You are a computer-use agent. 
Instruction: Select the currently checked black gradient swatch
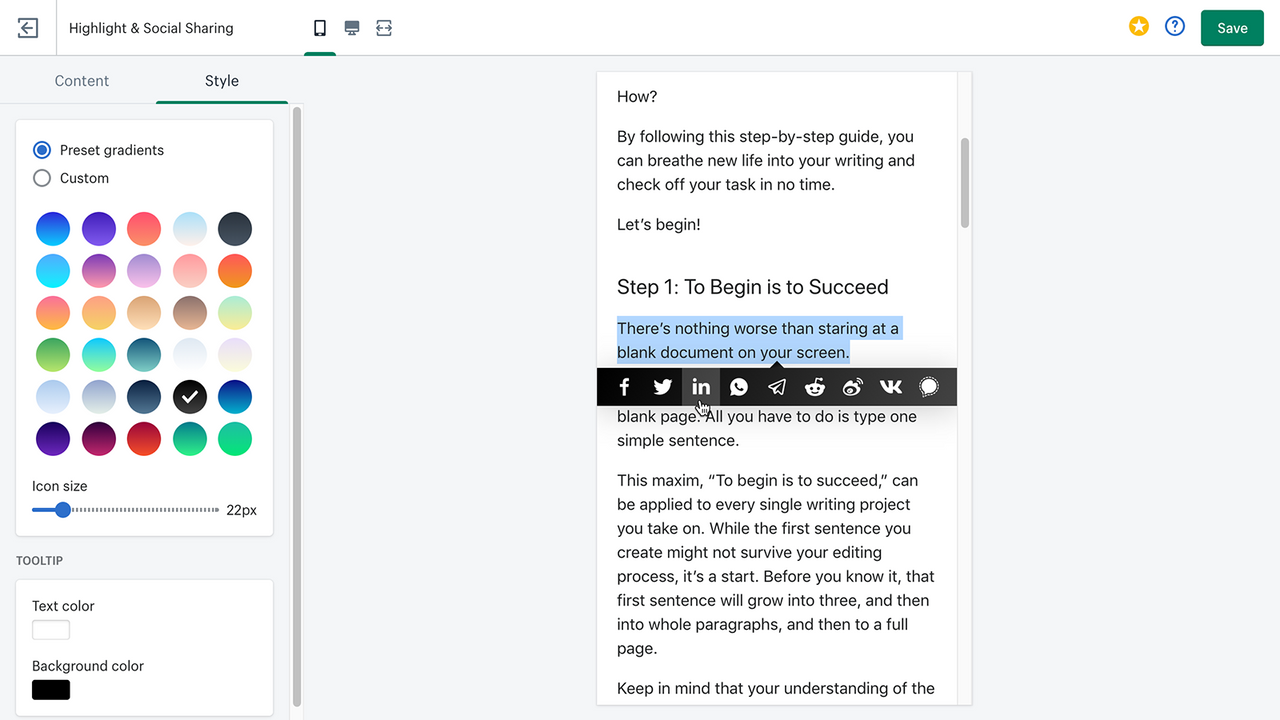tap(189, 396)
